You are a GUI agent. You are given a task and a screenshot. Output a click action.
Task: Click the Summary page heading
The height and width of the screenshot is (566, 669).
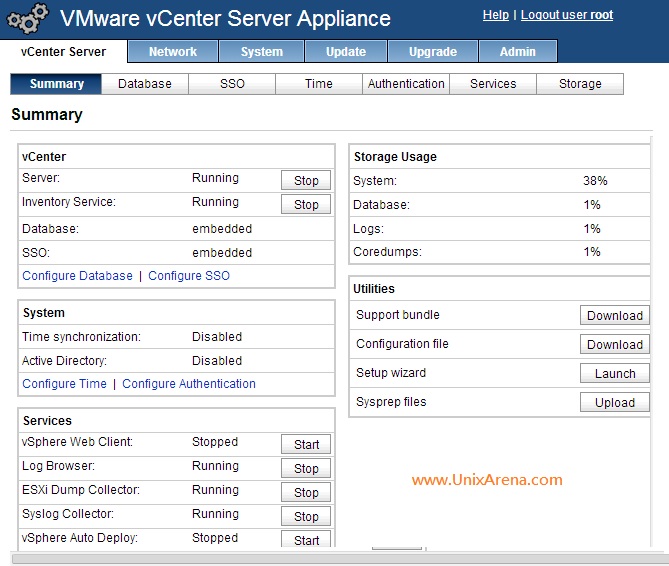[x=47, y=114]
